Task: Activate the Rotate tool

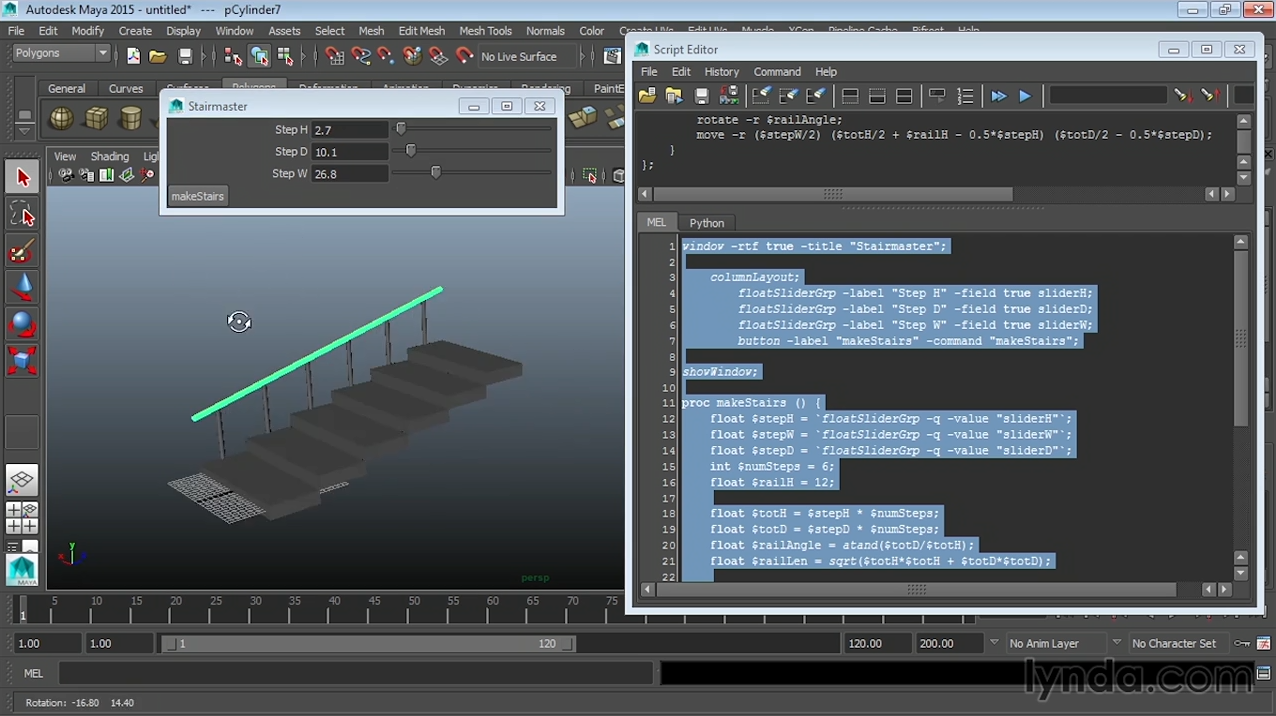Action: 22,324
